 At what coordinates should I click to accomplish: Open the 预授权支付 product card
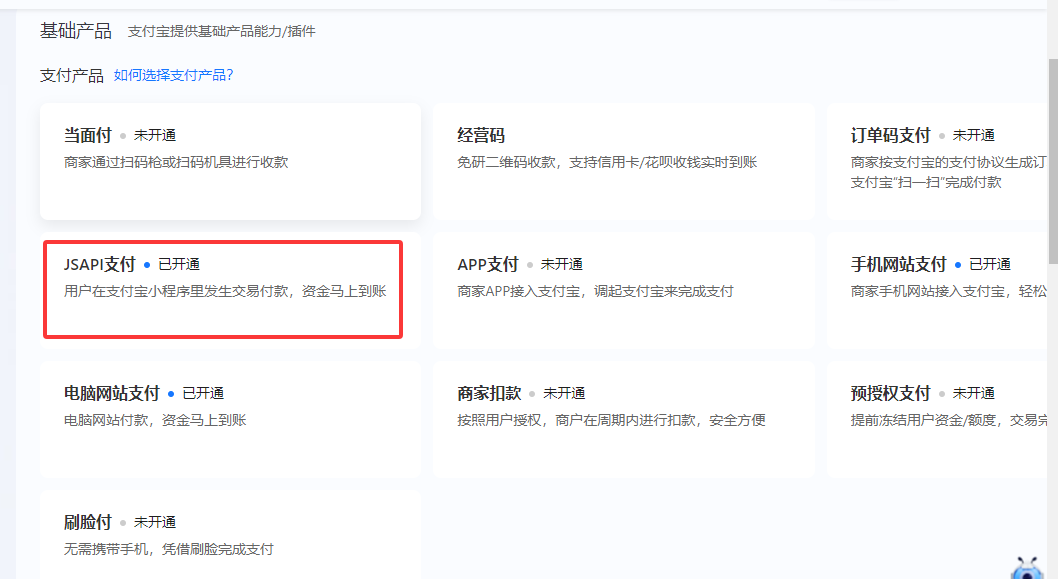tap(940, 419)
